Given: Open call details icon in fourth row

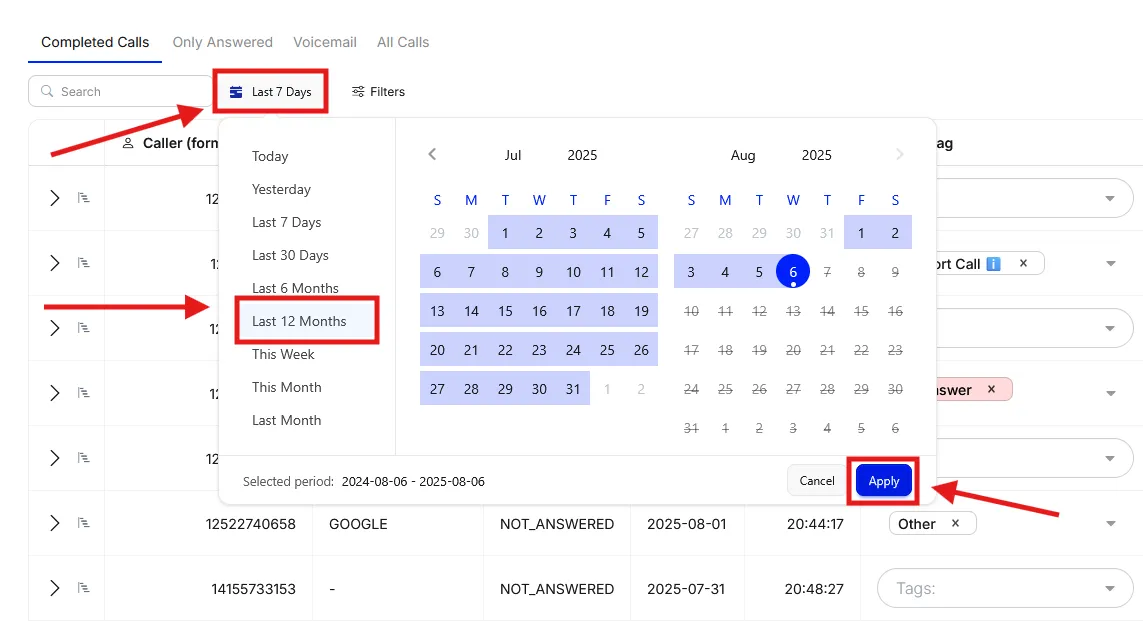Looking at the screenshot, I should 84,393.
